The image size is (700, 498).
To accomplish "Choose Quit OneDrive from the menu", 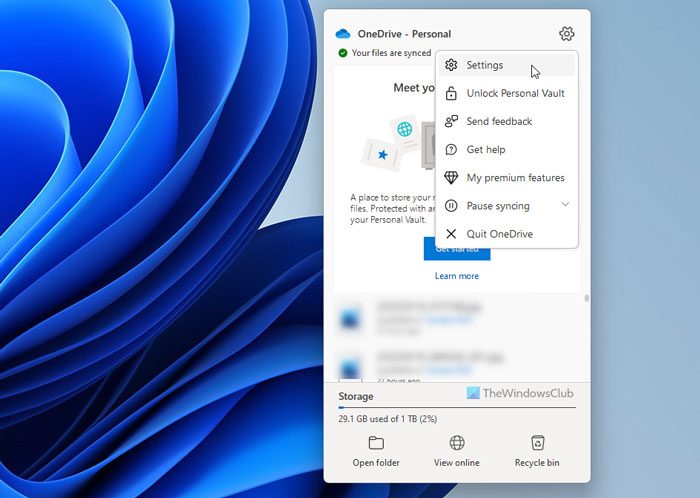I will click(x=507, y=234).
